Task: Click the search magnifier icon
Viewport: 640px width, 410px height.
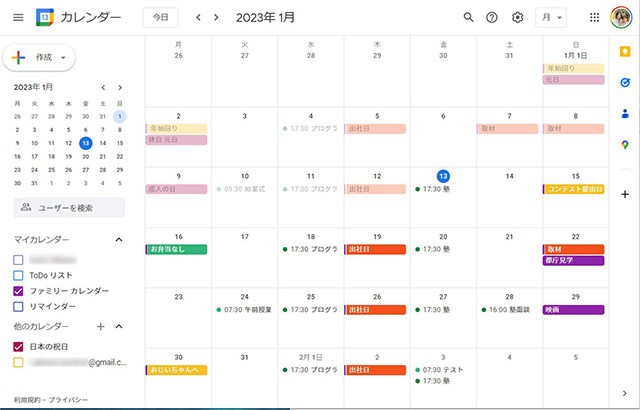Action: click(x=469, y=17)
